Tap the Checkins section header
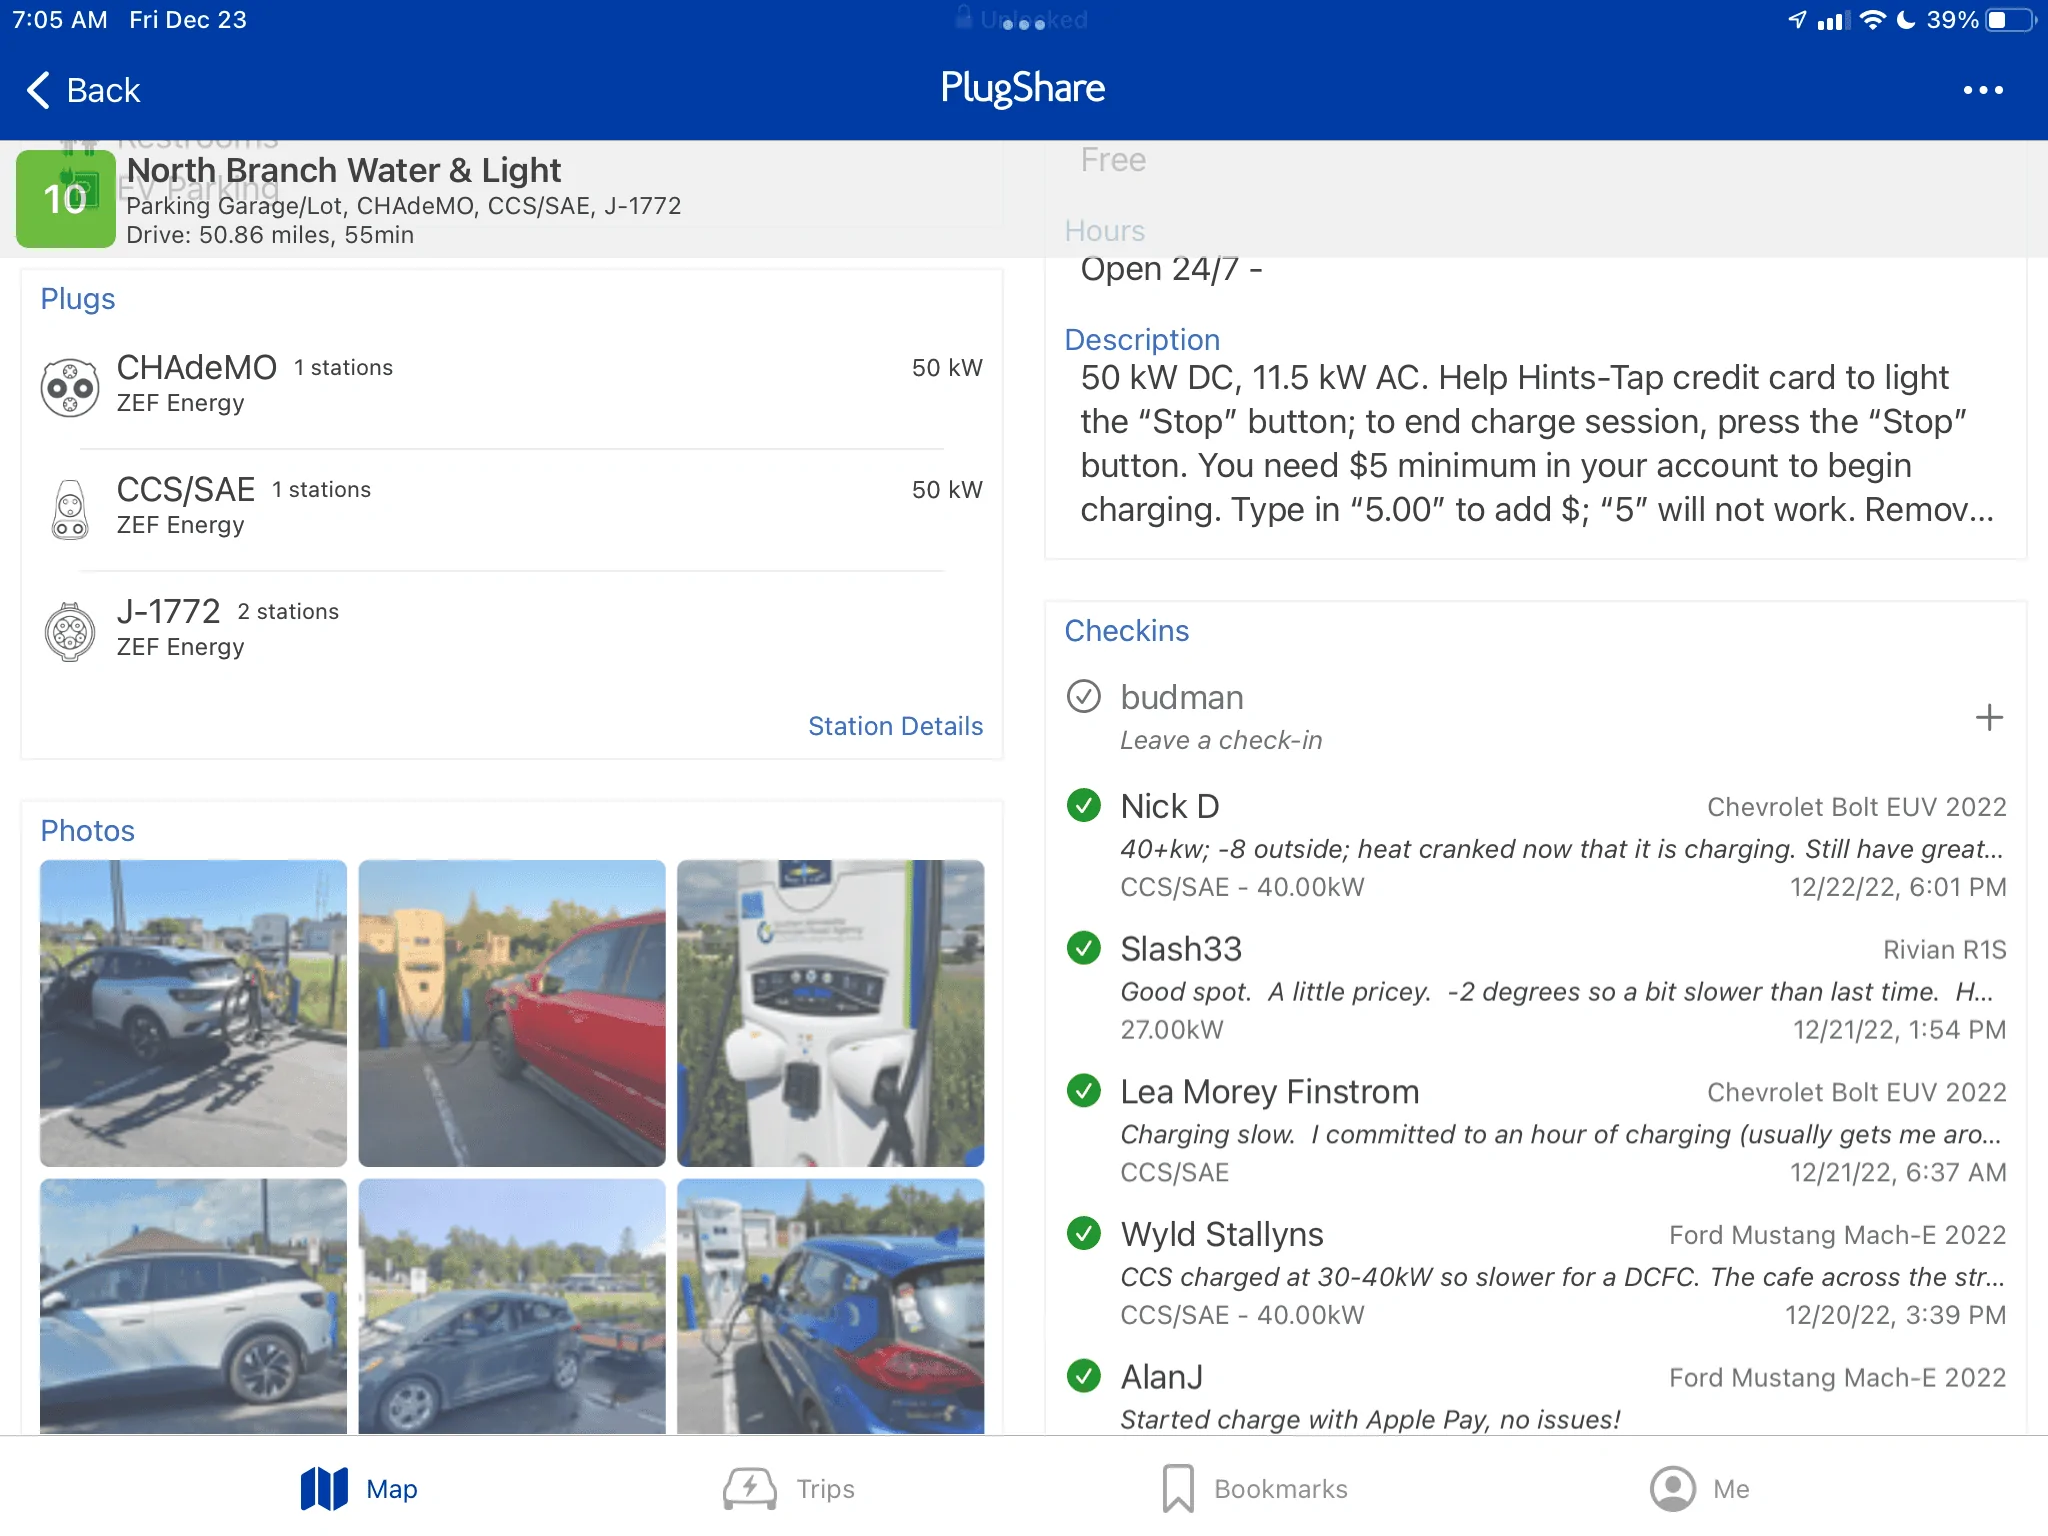This screenshot has width=2048, height=1536. coord(1126,630)
